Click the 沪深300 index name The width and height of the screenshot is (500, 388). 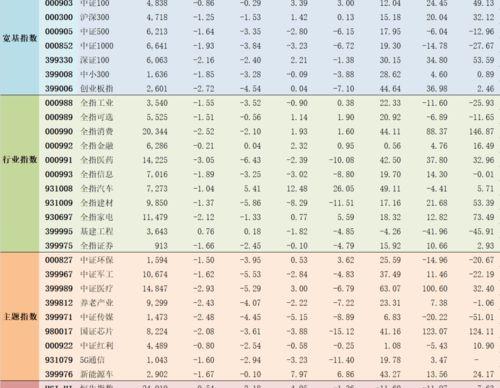pyautogui.click(x=95, y=17)
